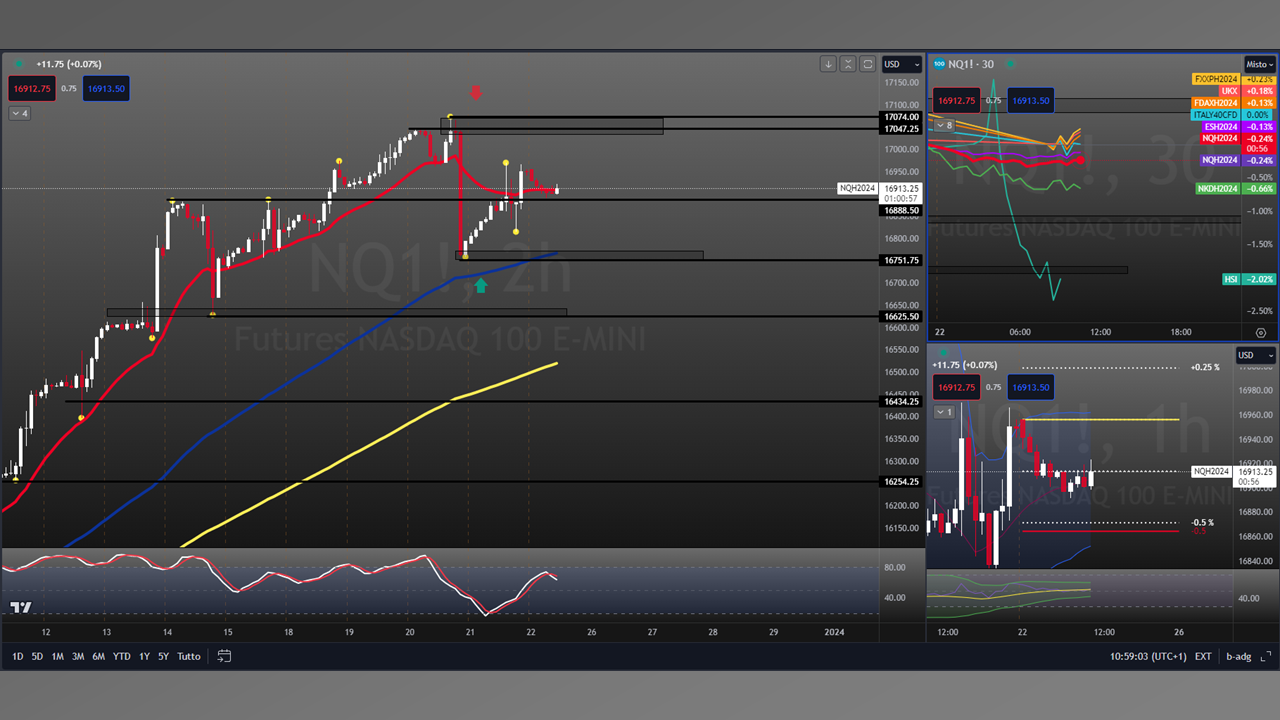Click the 16751.75 price level label
Screen dimensions: 1280x720
902,260
